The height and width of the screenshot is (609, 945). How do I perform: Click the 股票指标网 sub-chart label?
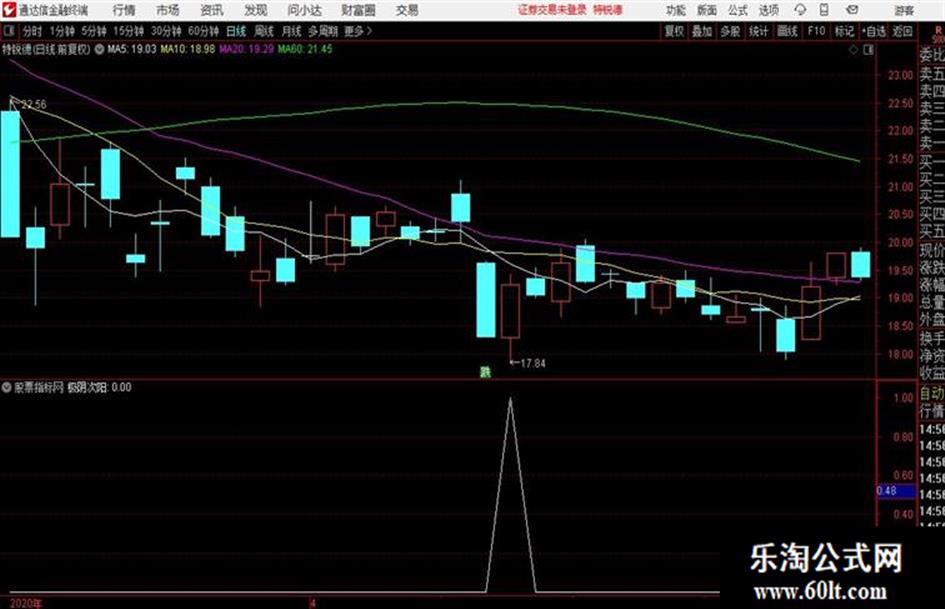point(39,387)
